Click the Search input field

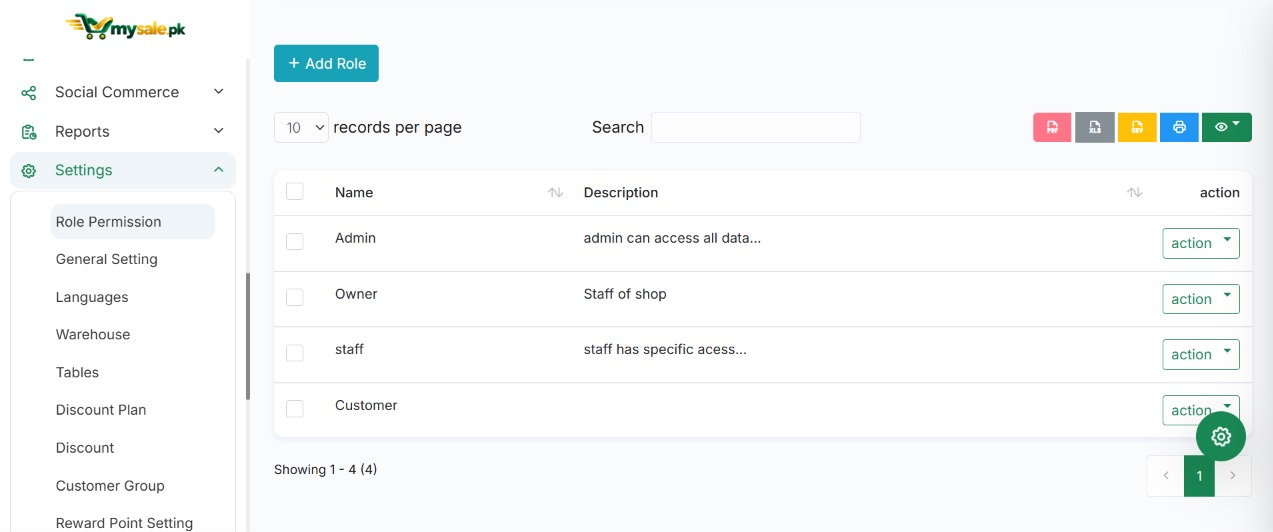[756, 127]
